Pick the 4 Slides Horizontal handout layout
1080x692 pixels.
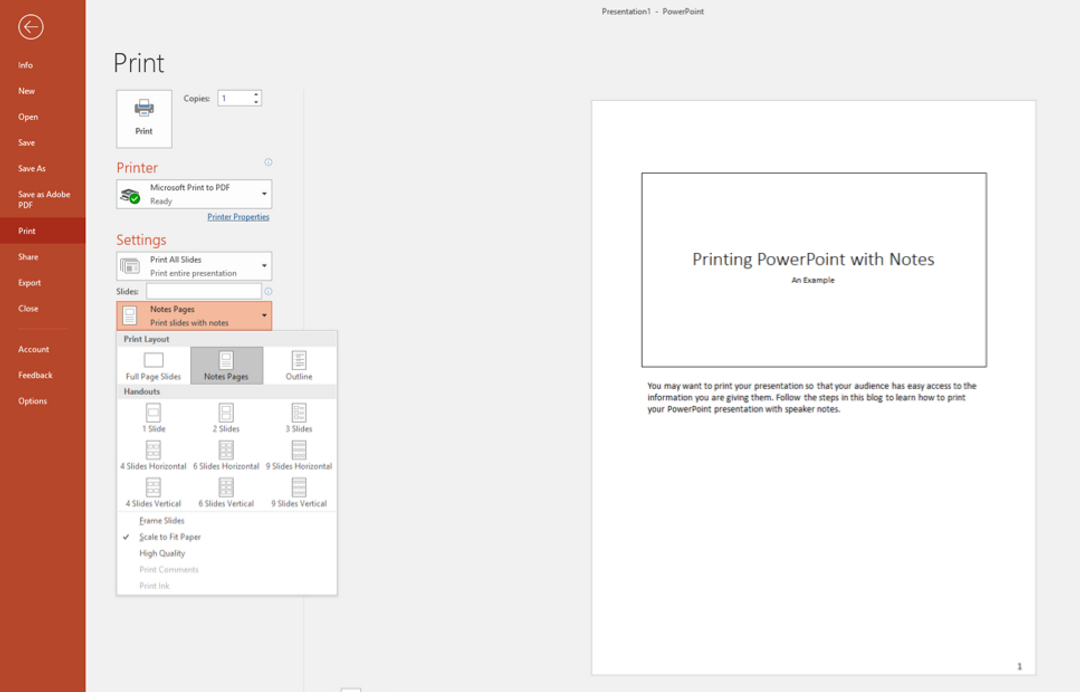152,453
